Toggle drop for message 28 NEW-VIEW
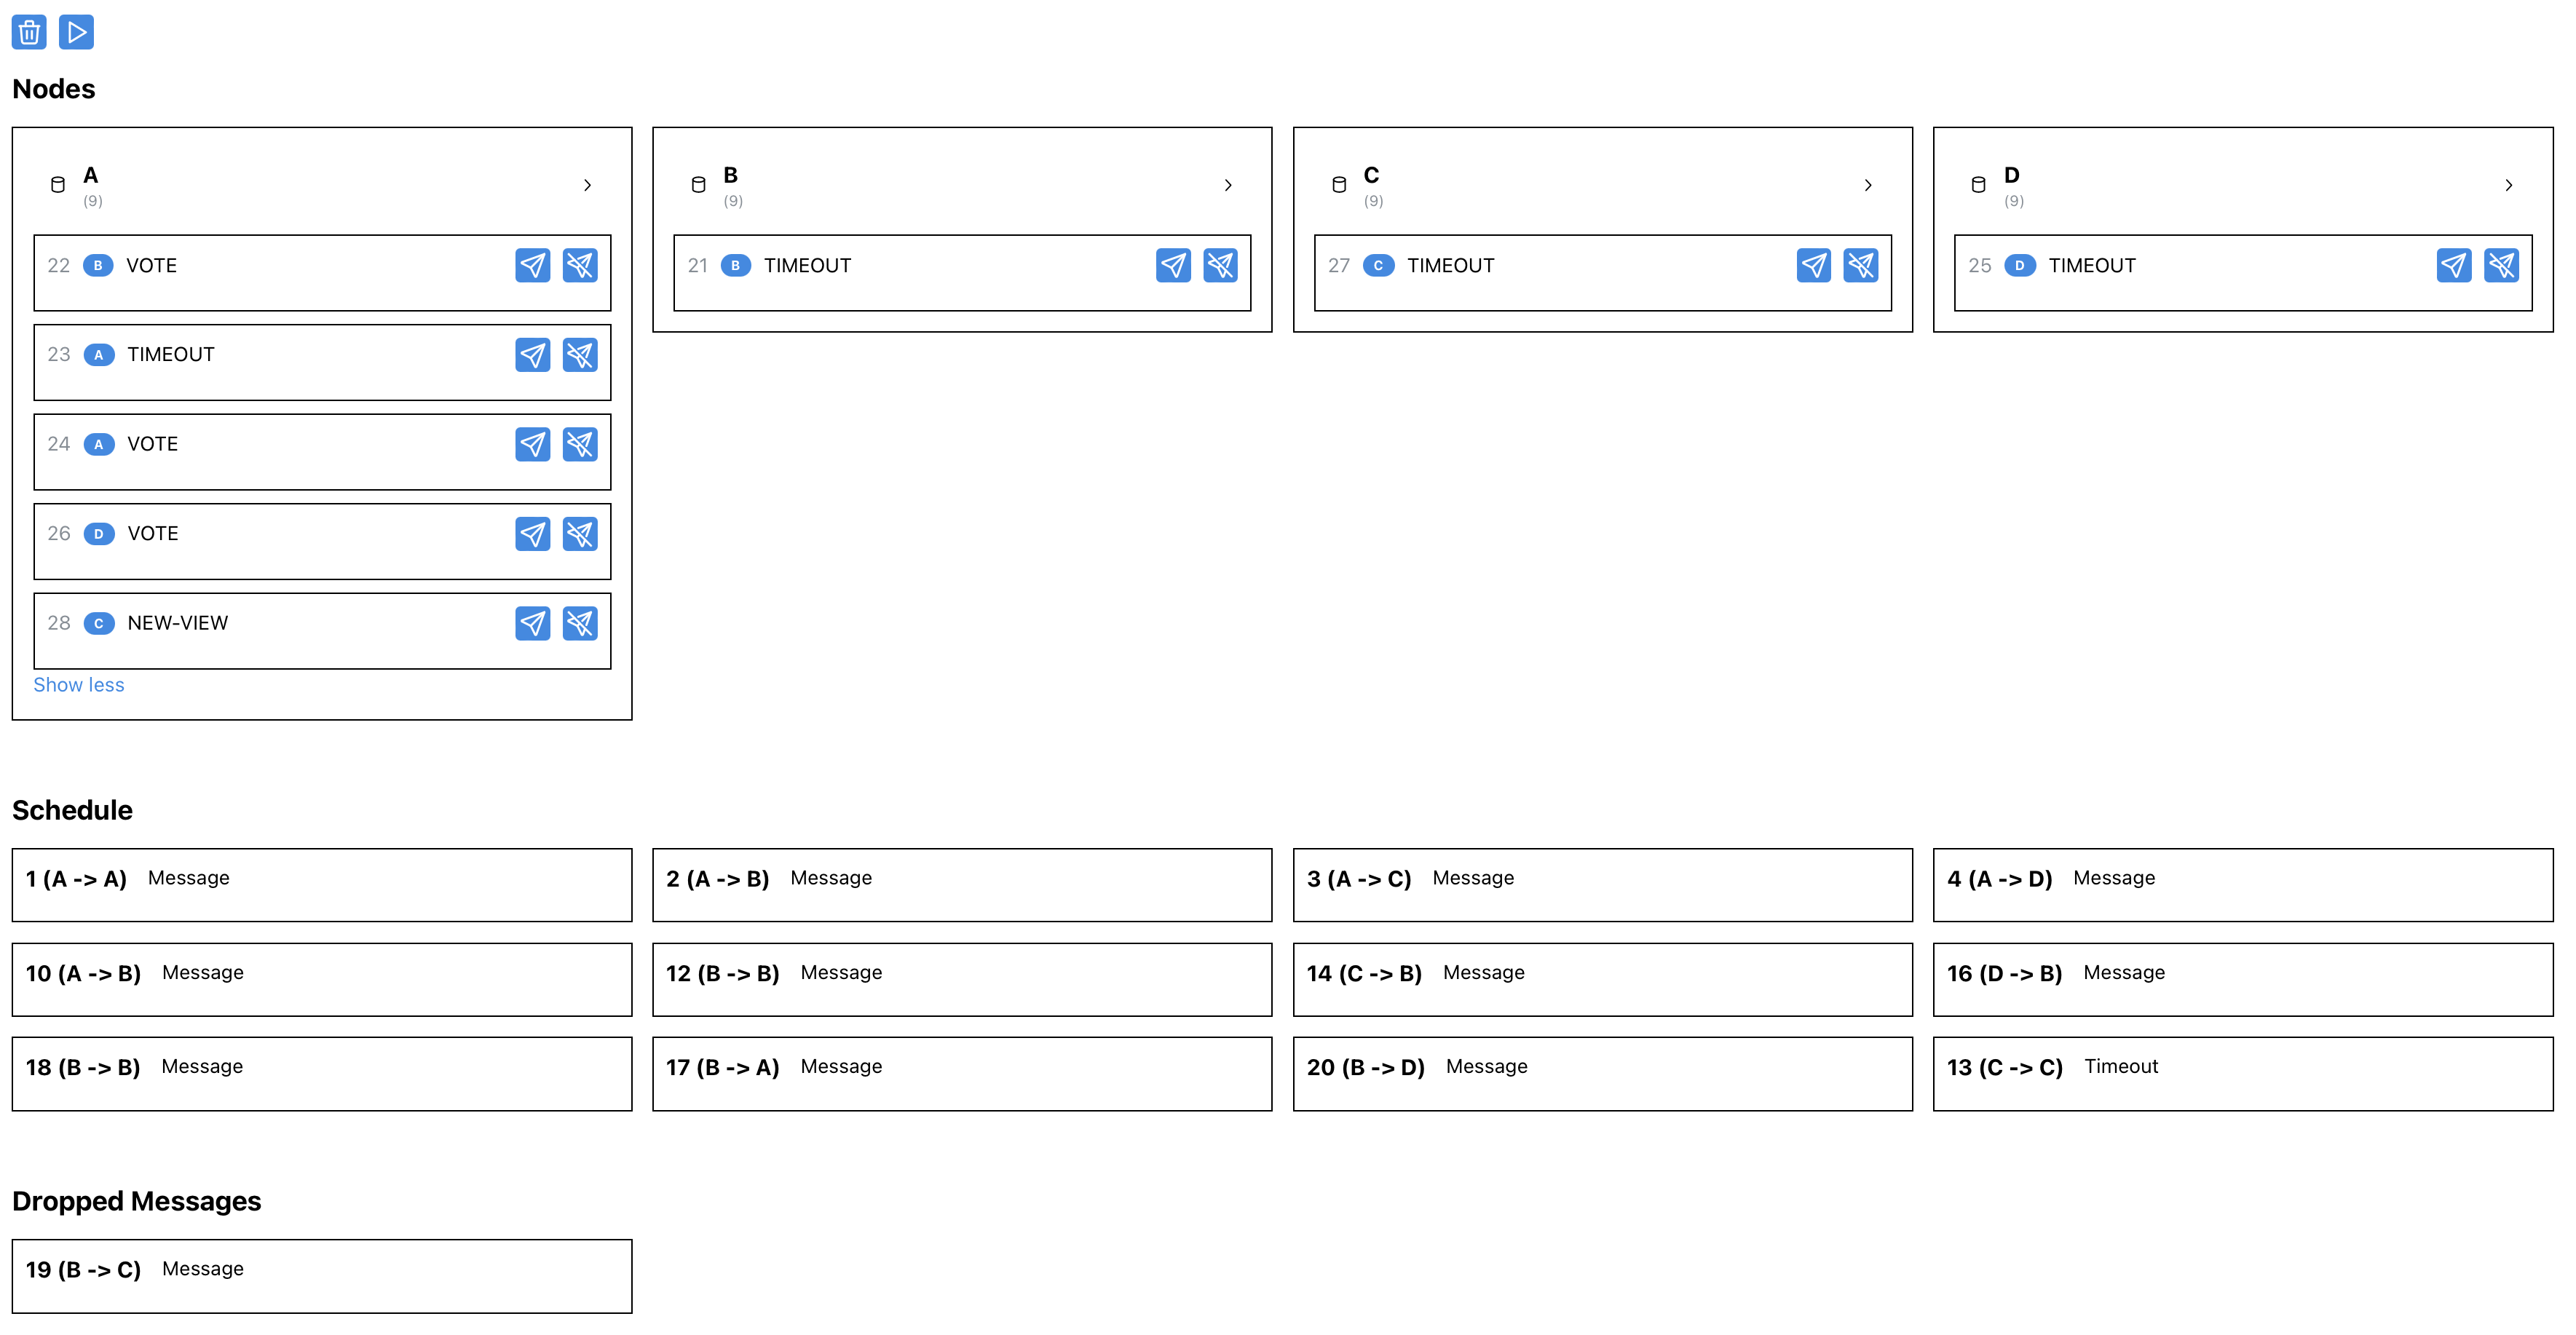The image size is (2576, 1335). click(580, 622)
